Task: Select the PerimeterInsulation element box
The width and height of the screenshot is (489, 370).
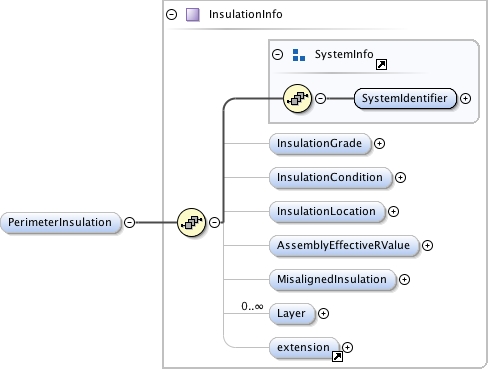Action: pyautogui.click(x=60, y=222)
